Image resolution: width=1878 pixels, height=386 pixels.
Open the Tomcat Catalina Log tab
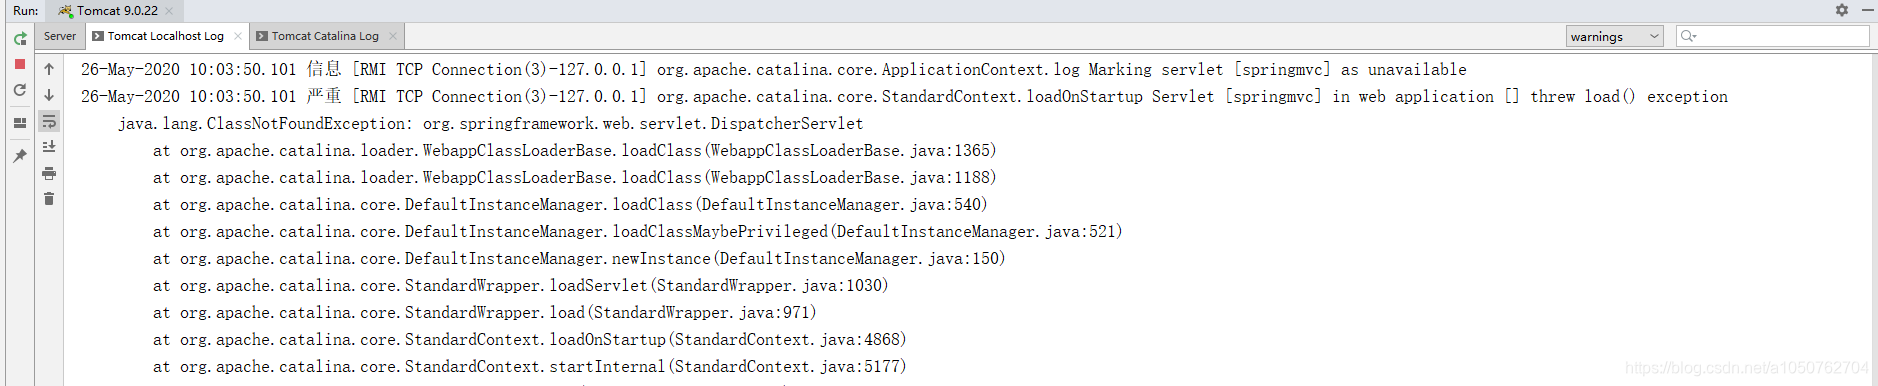[x=325, y=36]
